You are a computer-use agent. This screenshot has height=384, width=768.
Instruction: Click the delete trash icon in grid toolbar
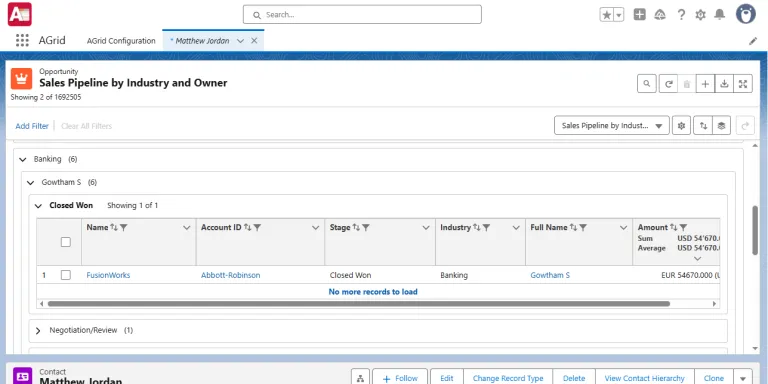[687, 84]
